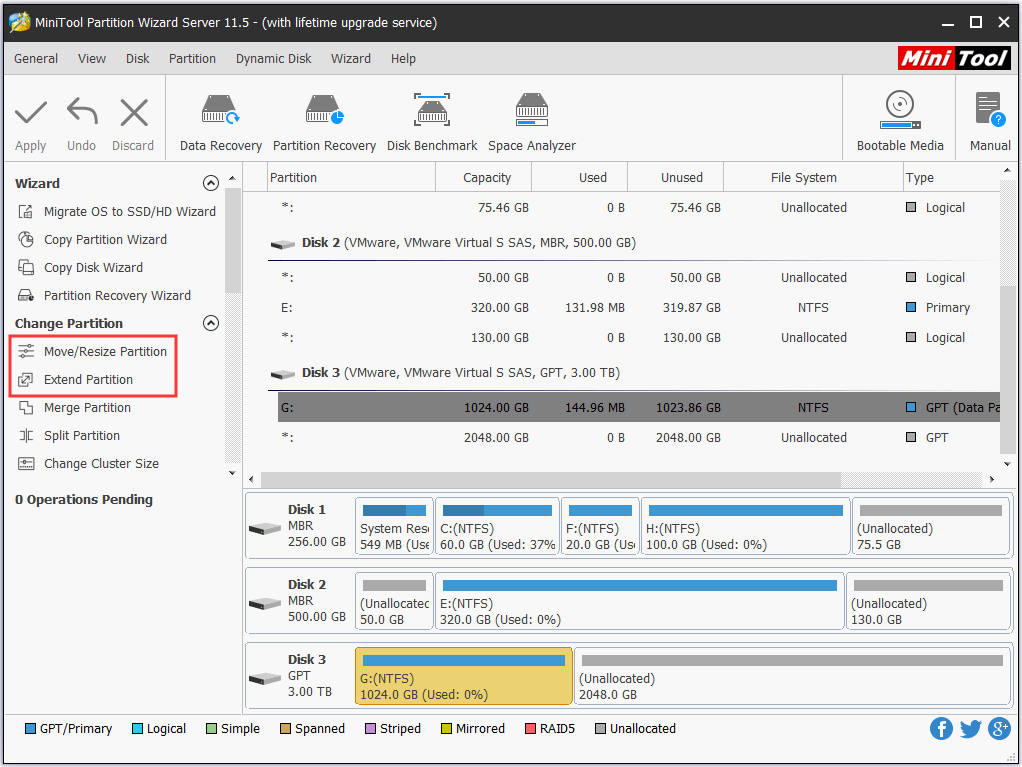The image size is (1022, 767).
Task: Open the Facebook share icon
Action: point(941,729)
